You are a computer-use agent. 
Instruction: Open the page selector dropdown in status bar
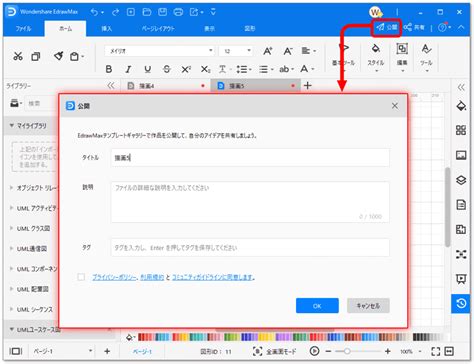click(90, 351)
